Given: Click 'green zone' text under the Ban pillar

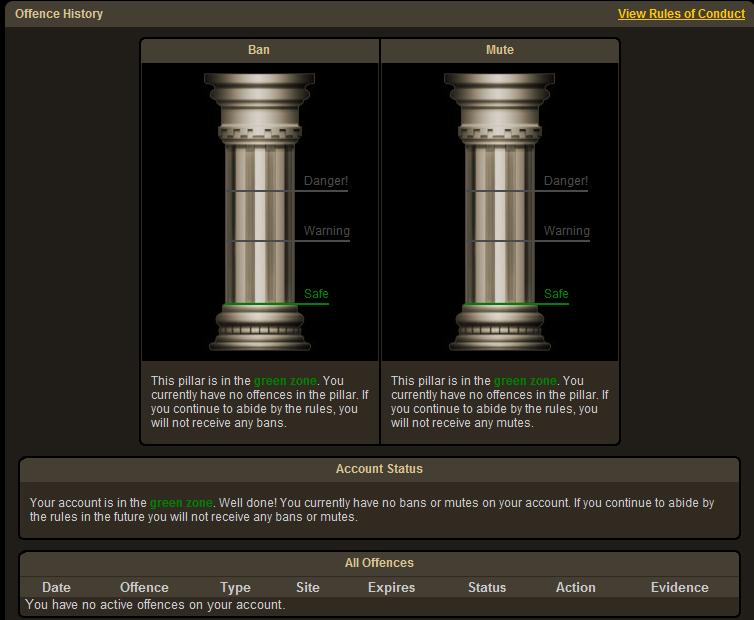Looking at the screenshot, I should click(285, 381).
